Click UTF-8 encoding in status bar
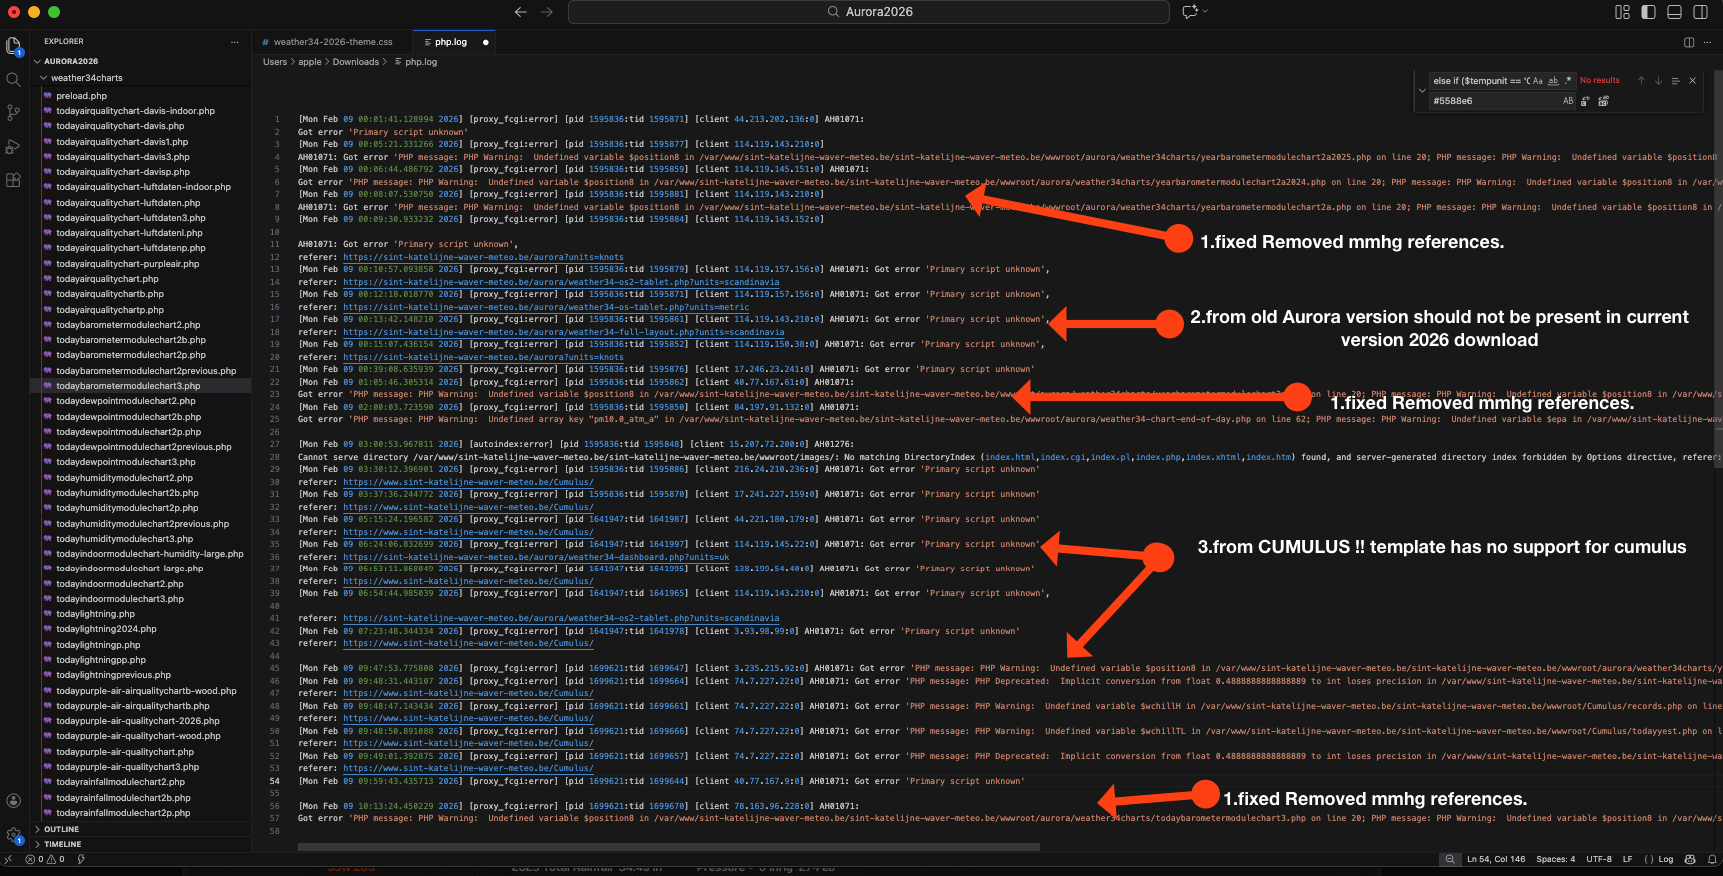The width and height of the screenshot is (1723, 876). [x=1598, y=859]
